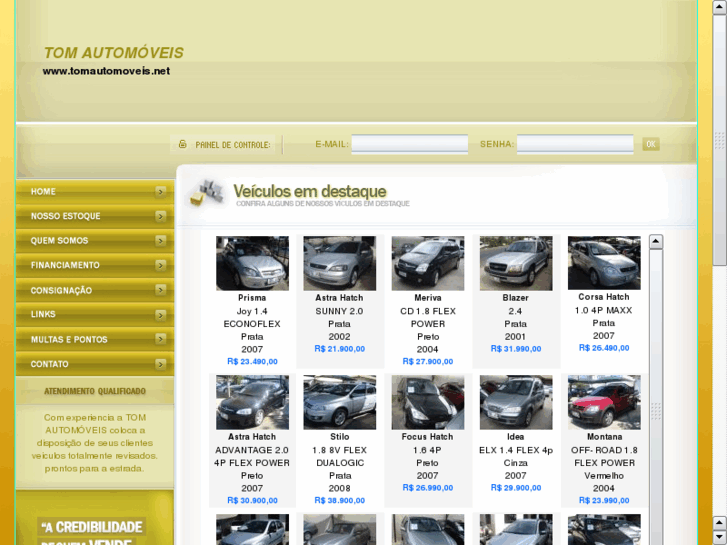Open the Prisma car thumbnail
This screenshot has height=545, width=727.
tap(252, 263)
